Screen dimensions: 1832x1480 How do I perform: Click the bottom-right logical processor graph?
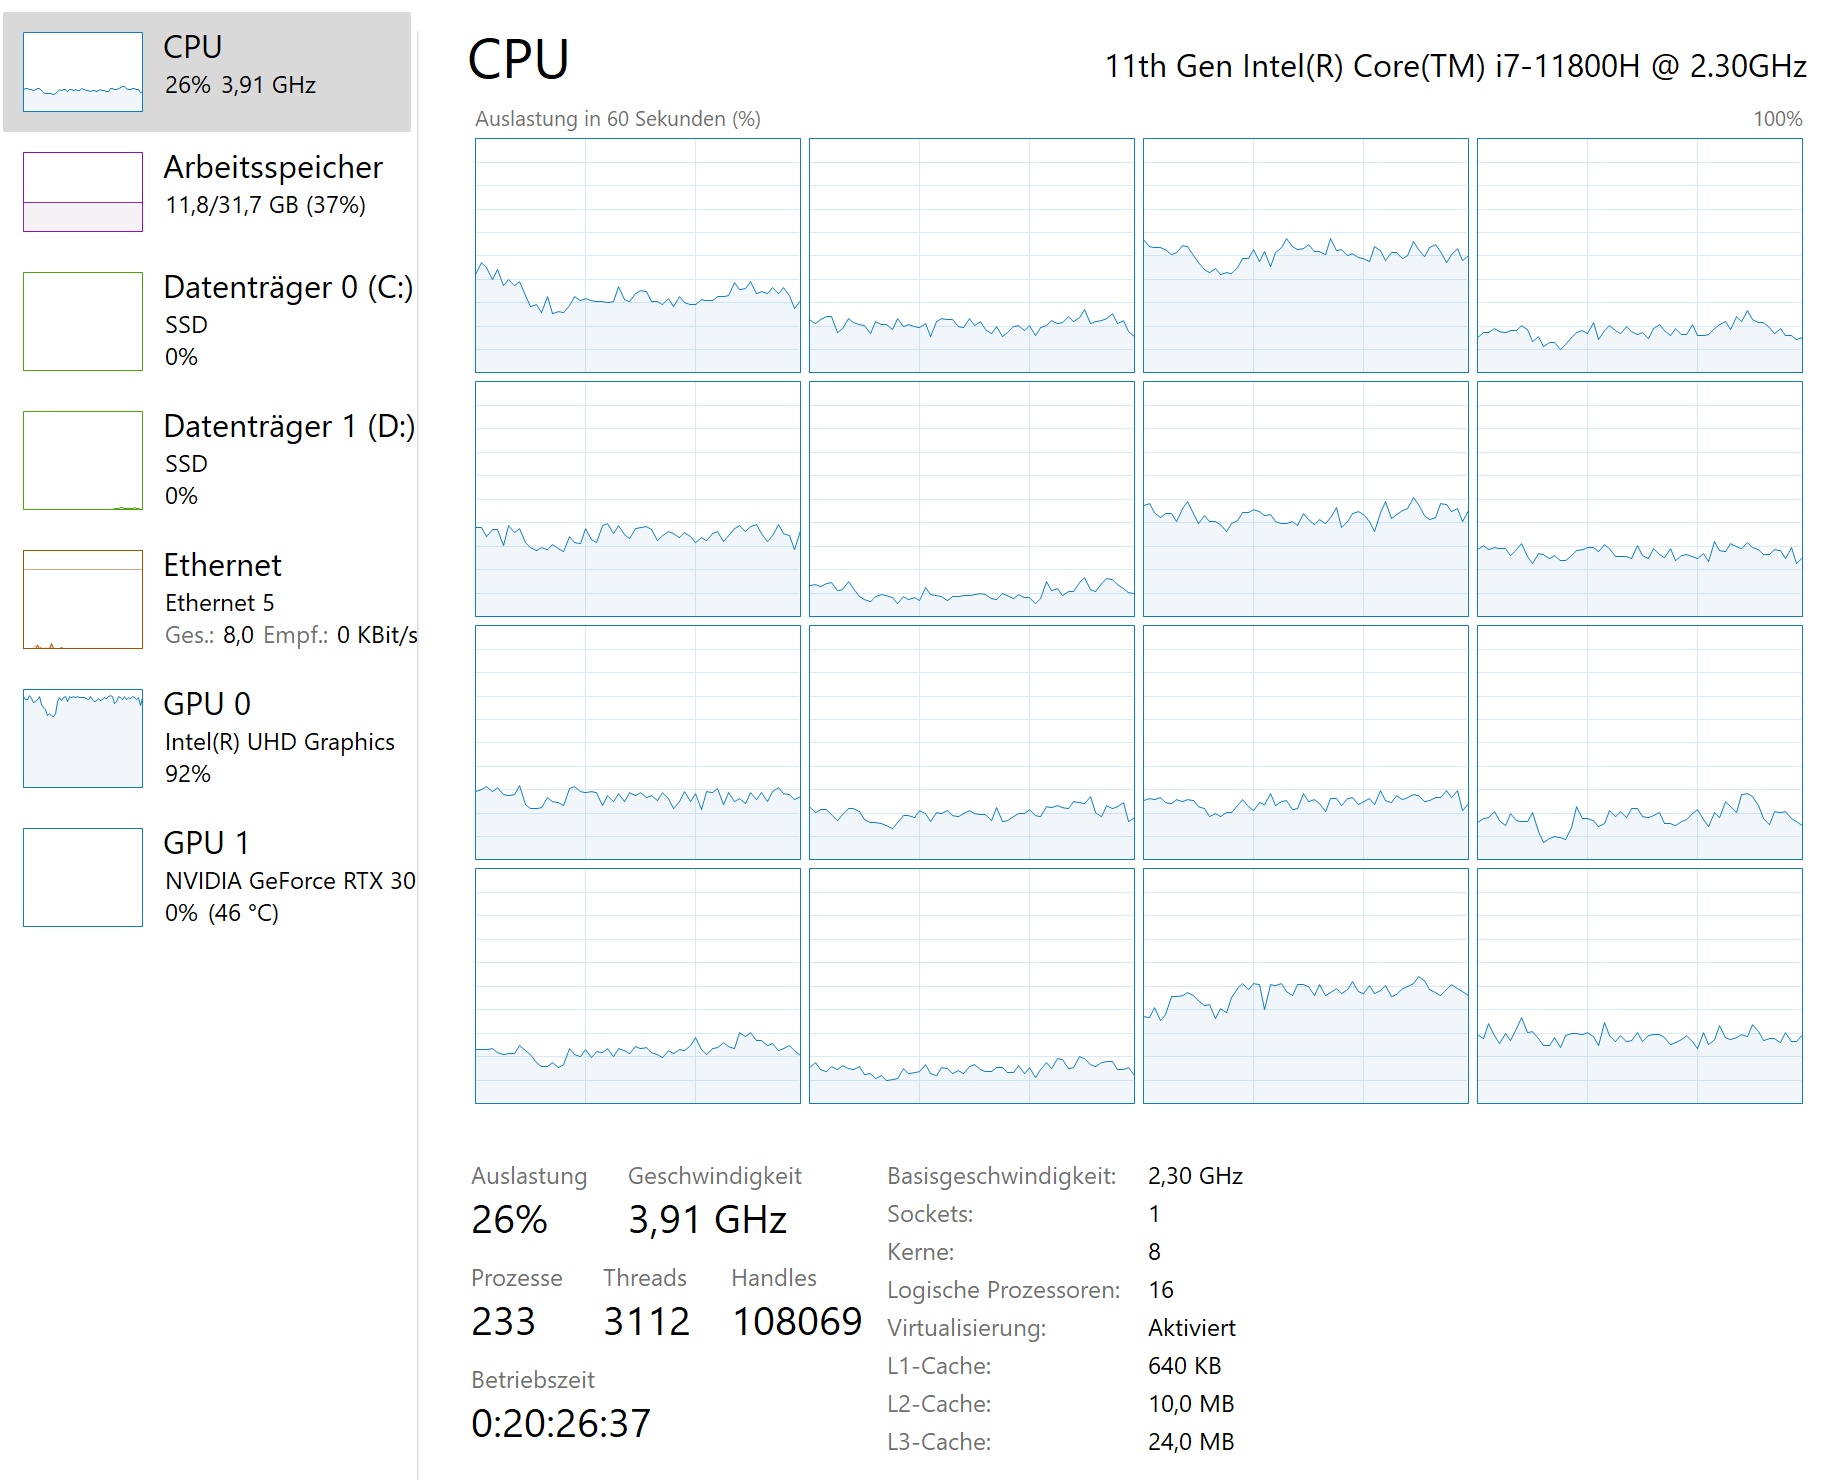click(1639, 986)
